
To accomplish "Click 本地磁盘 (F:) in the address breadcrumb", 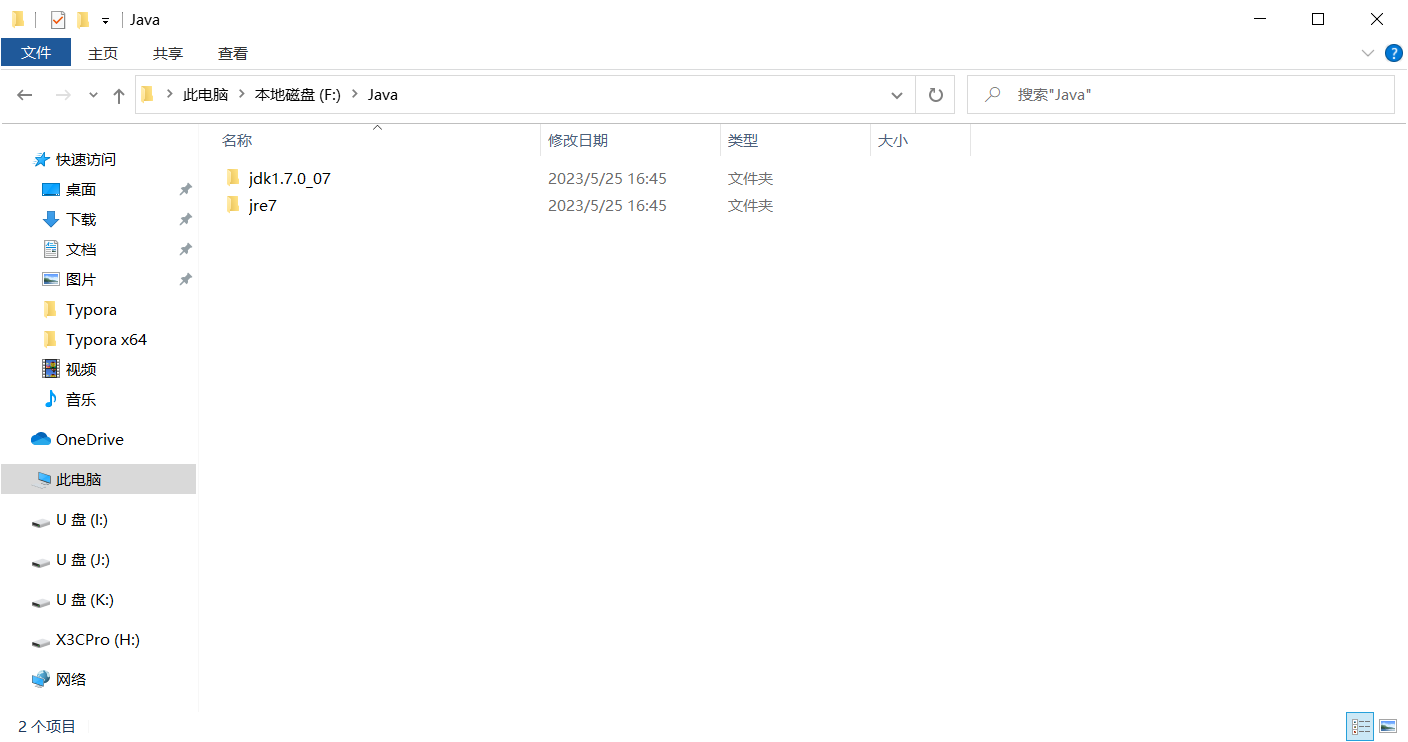I will point(298,95).
